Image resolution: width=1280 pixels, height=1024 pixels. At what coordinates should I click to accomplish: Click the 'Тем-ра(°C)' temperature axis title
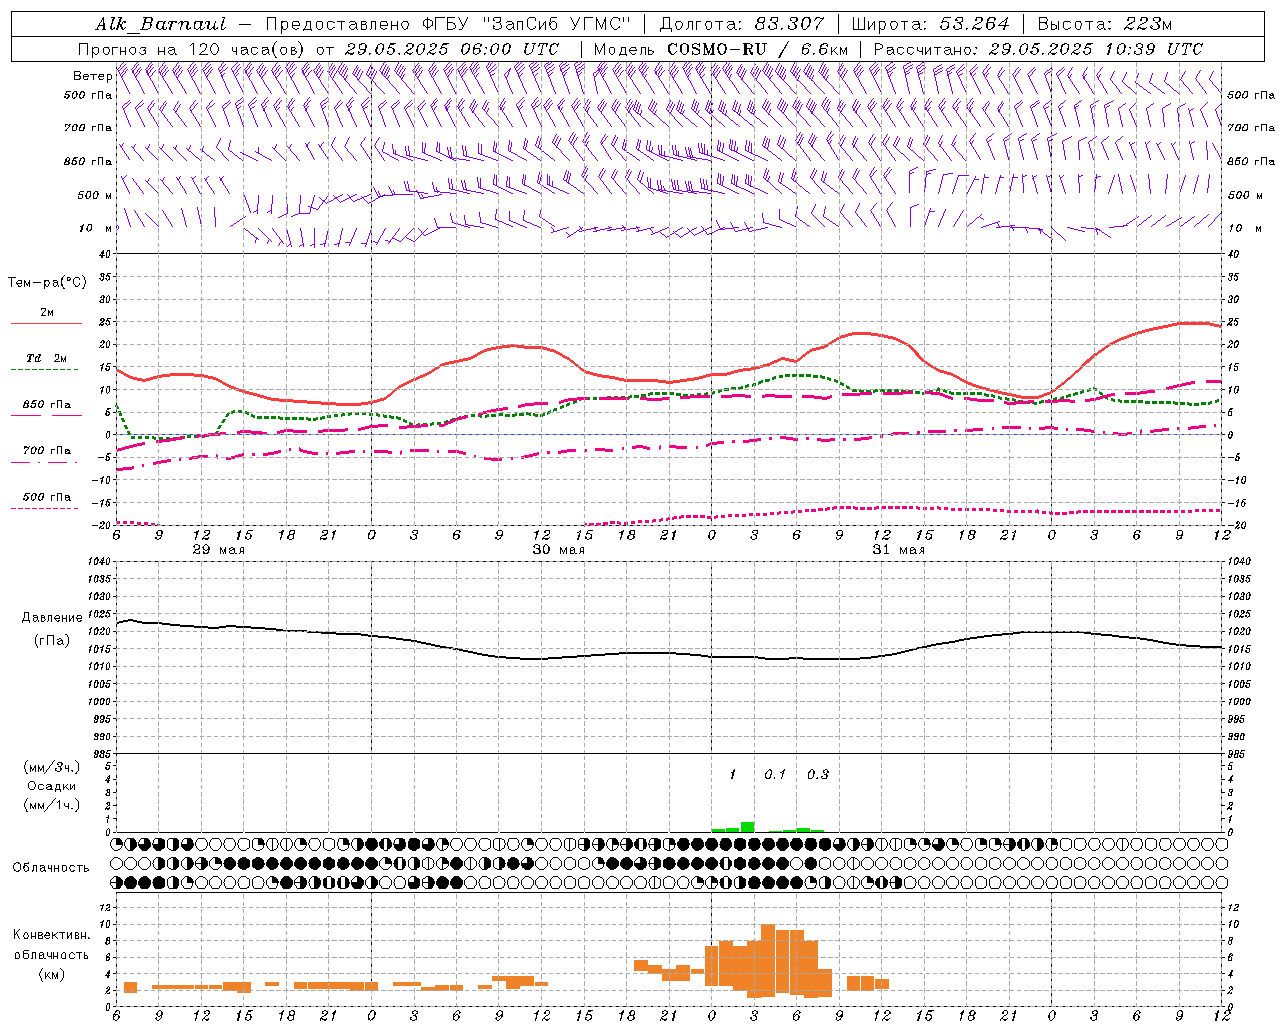tap(47, 283)
